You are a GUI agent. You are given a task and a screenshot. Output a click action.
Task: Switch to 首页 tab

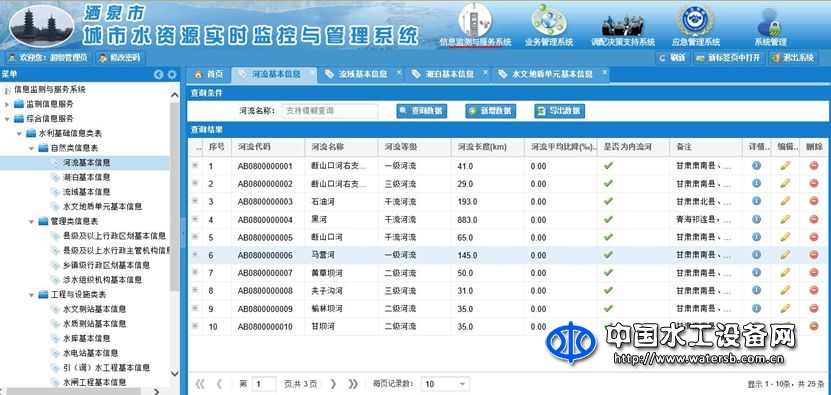point(208,74)
